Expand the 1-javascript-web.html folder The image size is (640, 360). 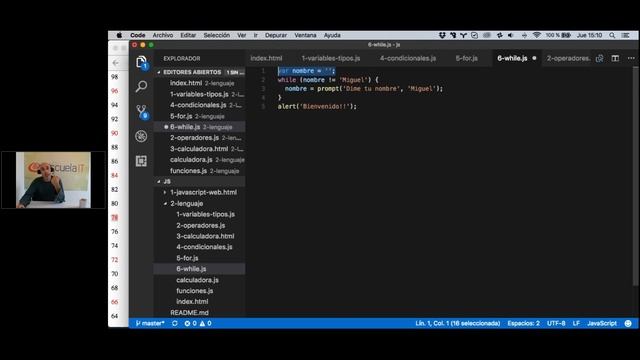coord(165,192)
